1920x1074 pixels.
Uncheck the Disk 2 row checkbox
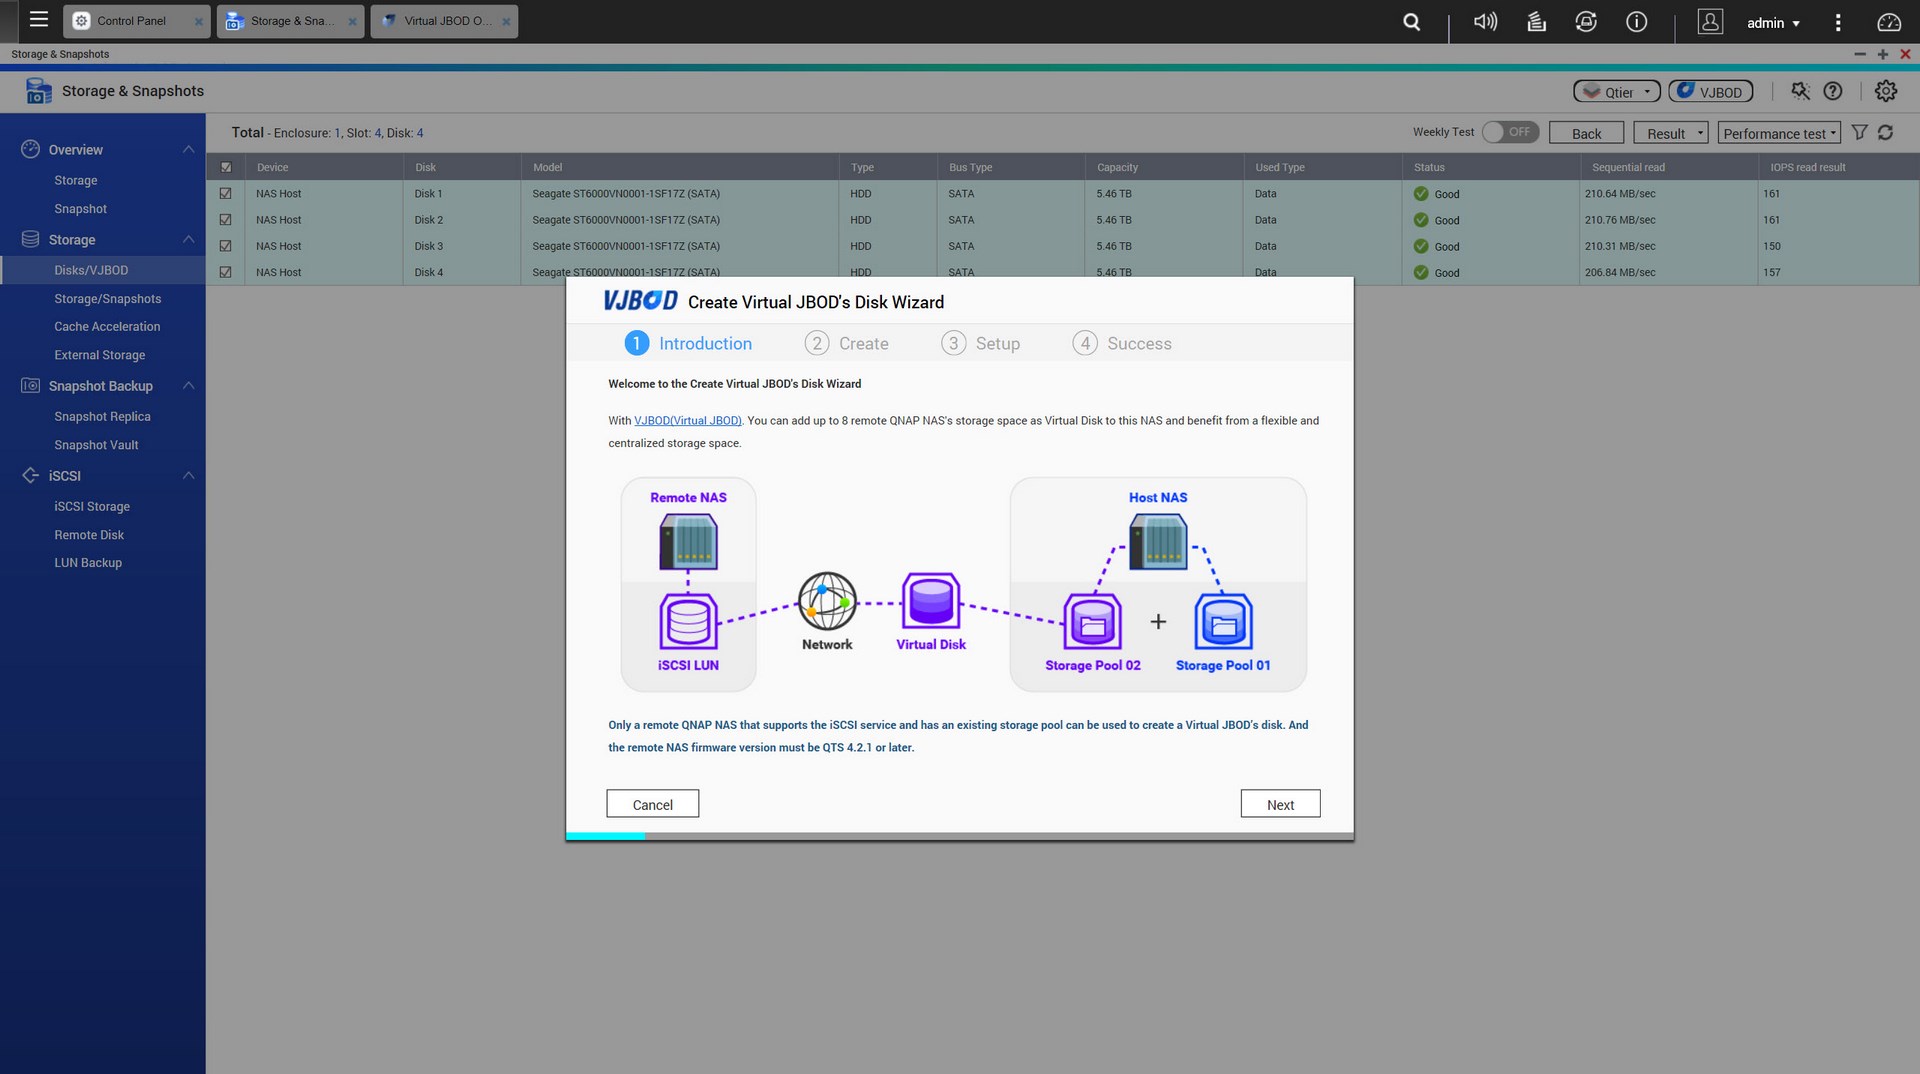point(225,219)
